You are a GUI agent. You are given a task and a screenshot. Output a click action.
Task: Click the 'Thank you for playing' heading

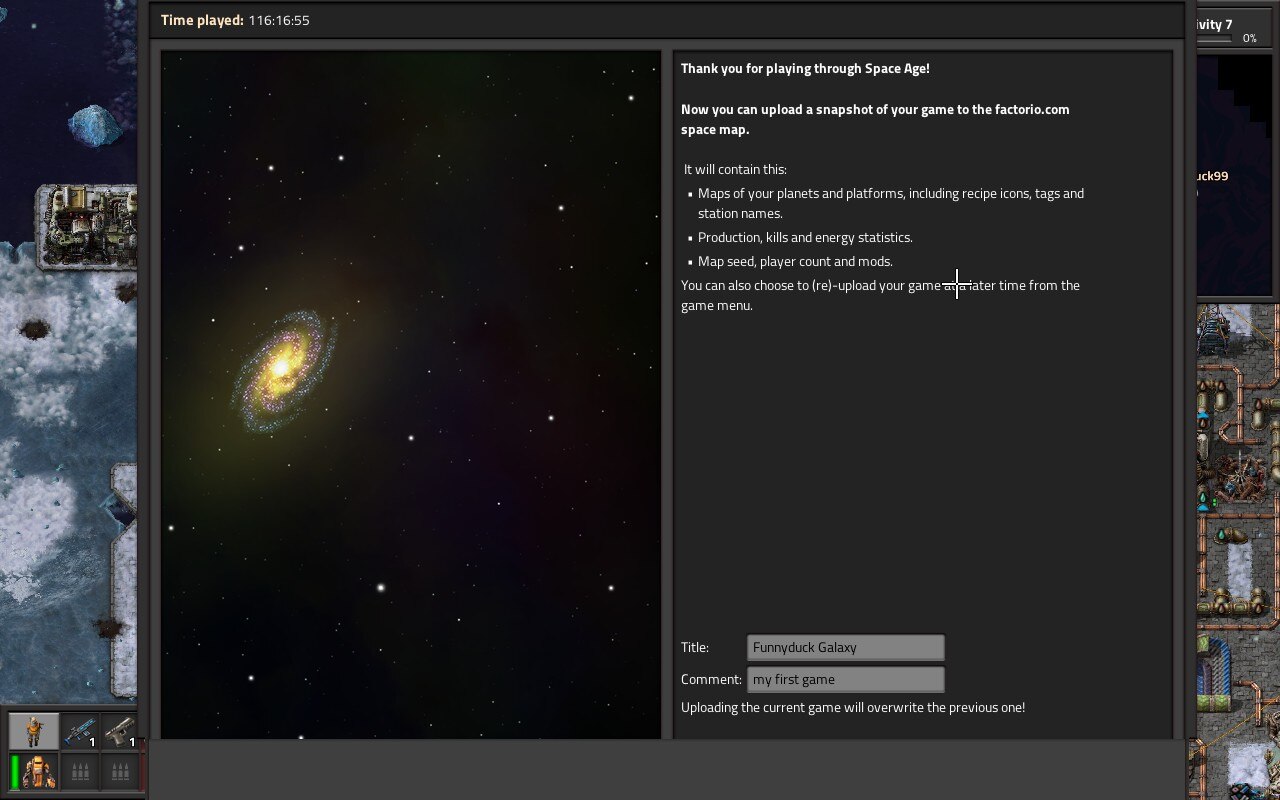[x=805, y=69]
